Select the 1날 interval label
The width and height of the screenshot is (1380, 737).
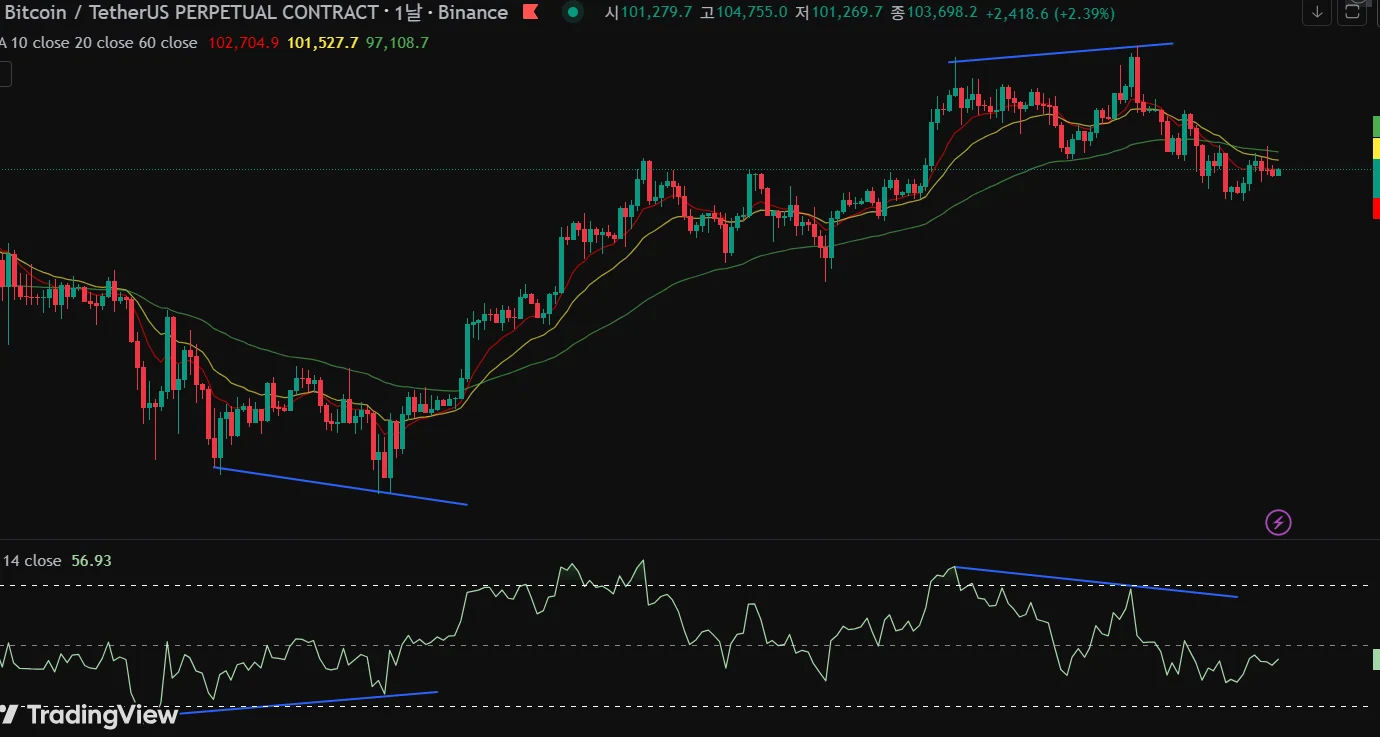pos(407,13)
